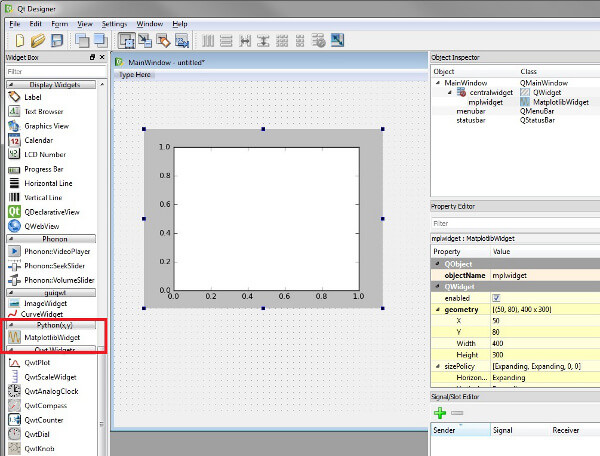Open the Settings menu
The height and width of the screenshot is (456, 600).
pyautogui.click(x=114, y=22)
